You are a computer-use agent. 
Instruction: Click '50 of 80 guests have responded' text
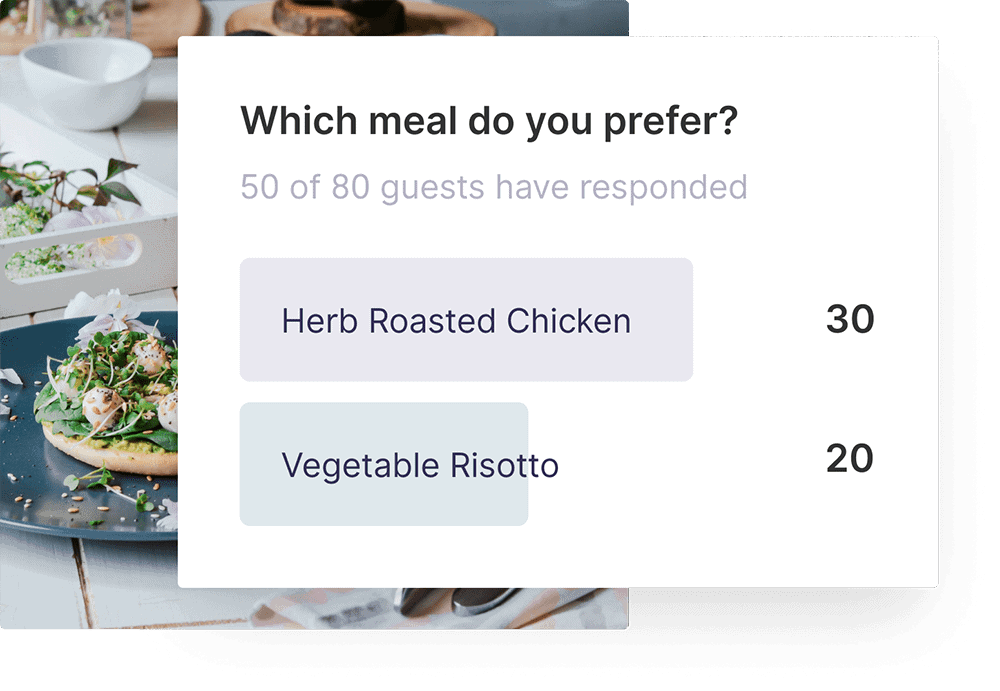pos(493,187)
